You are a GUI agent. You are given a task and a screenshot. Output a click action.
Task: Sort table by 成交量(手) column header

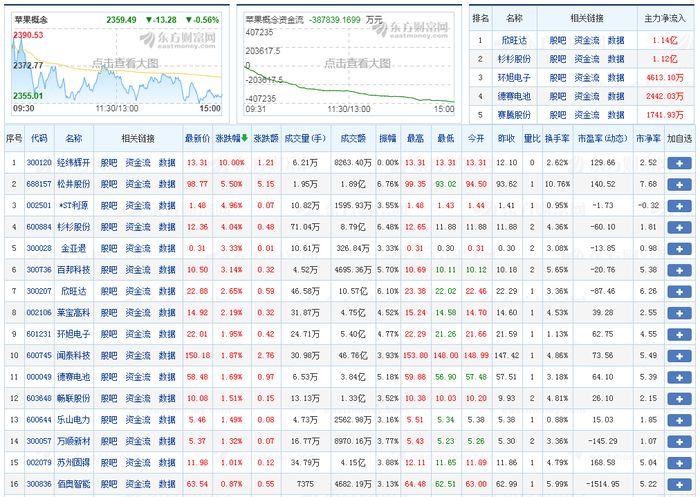(x=305, y=138)
